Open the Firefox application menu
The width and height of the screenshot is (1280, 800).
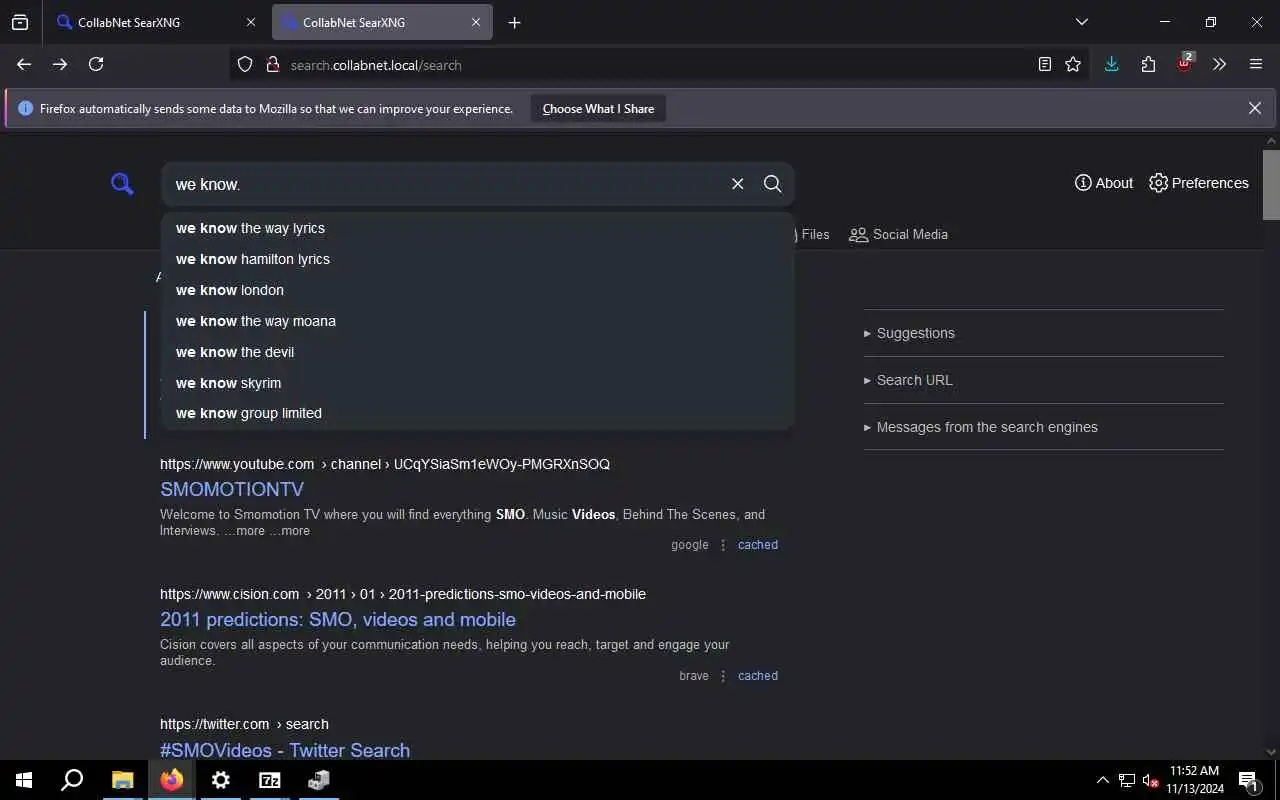1256,64
